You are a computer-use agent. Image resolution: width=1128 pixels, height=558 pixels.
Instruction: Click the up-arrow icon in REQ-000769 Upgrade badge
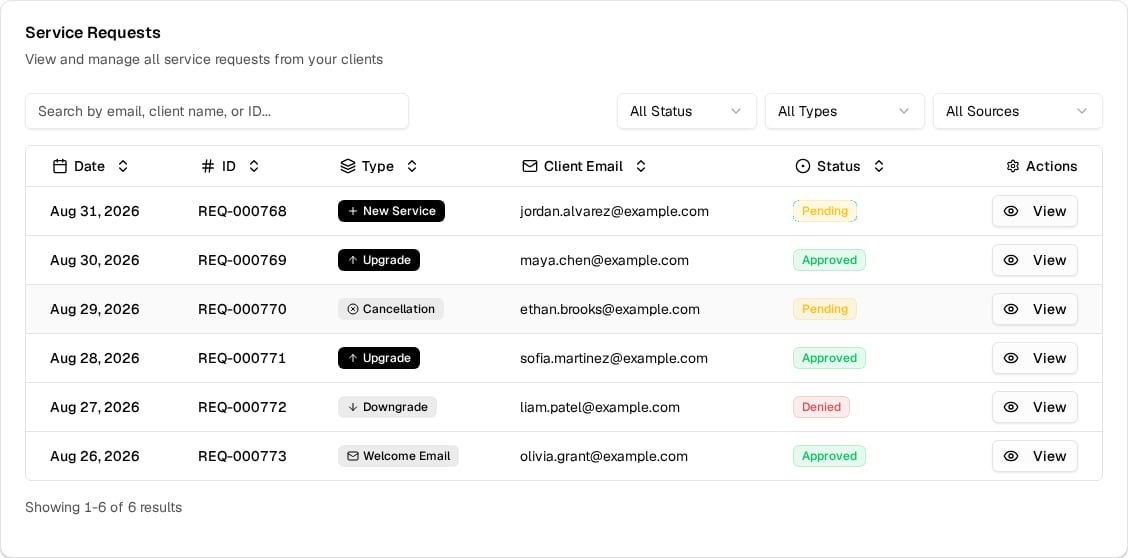(x=352, y=260)
